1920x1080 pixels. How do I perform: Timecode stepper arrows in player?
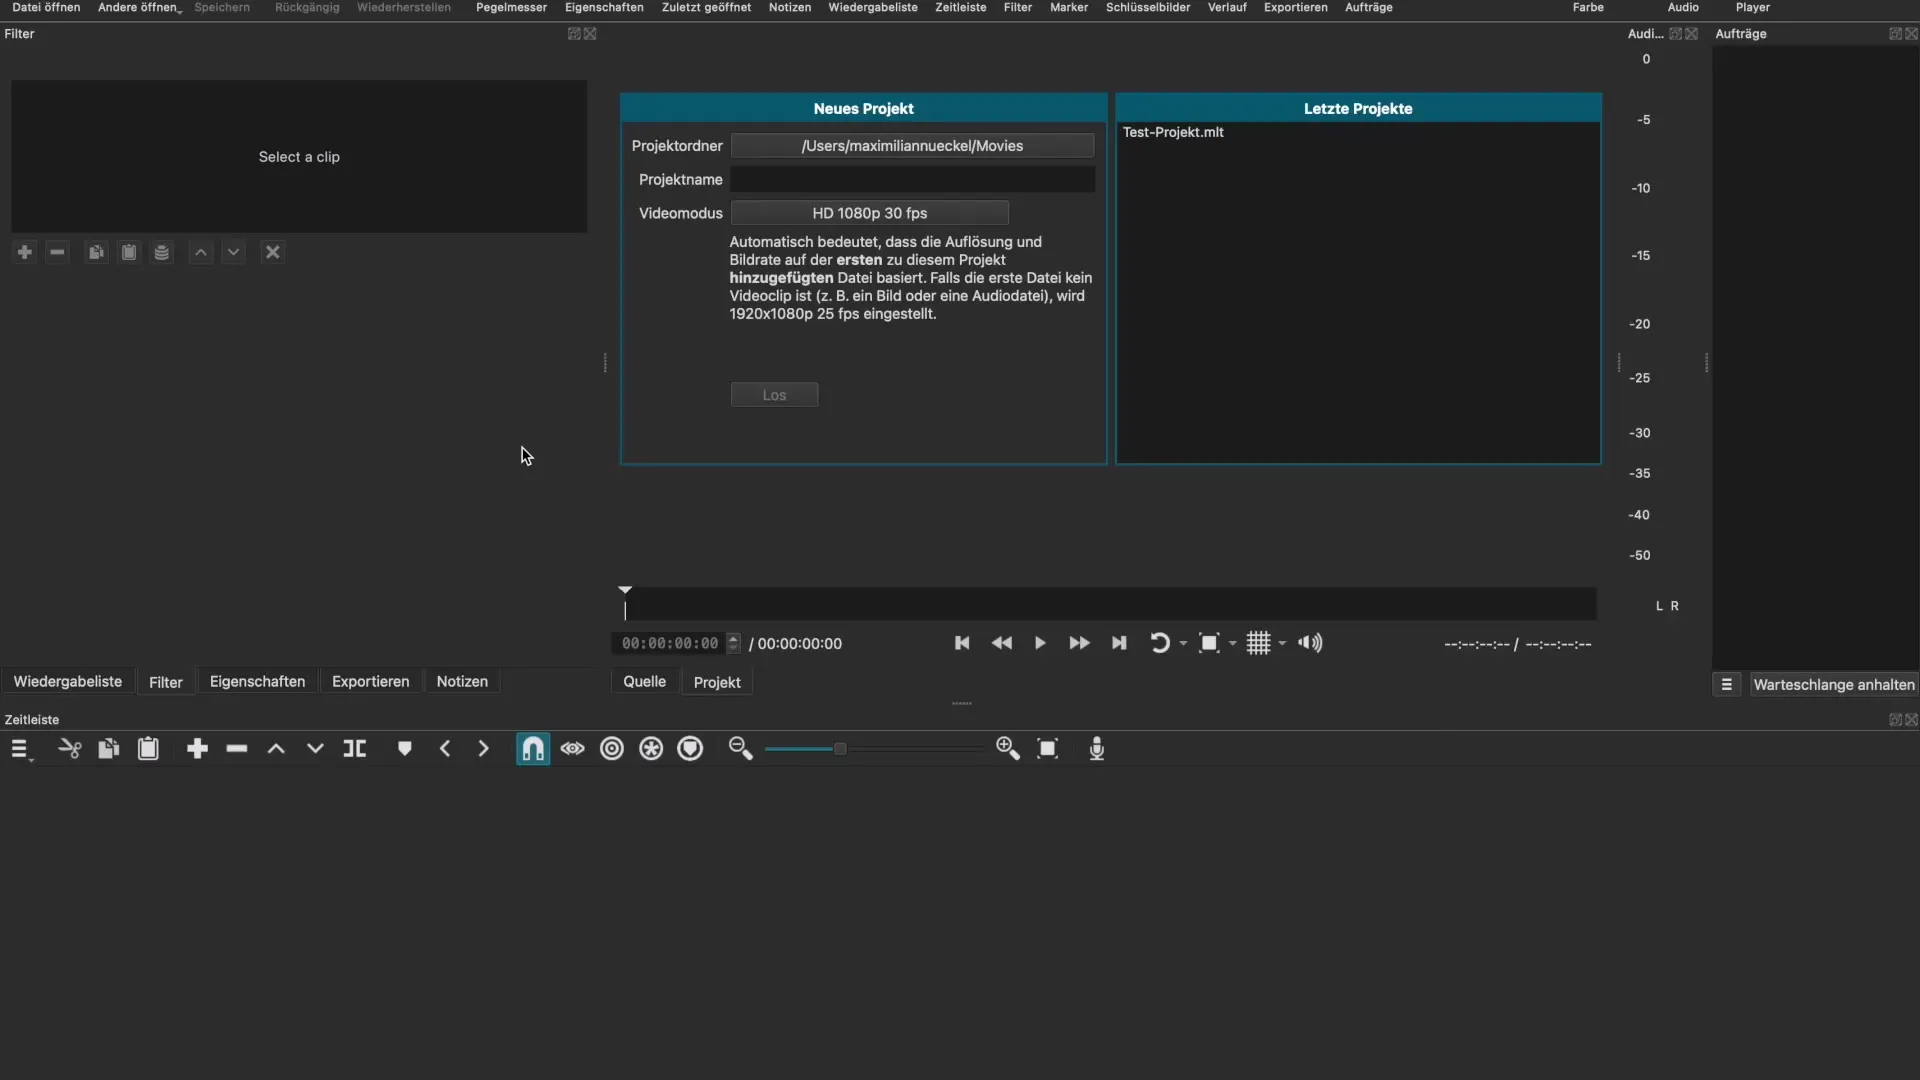[733, 643]
